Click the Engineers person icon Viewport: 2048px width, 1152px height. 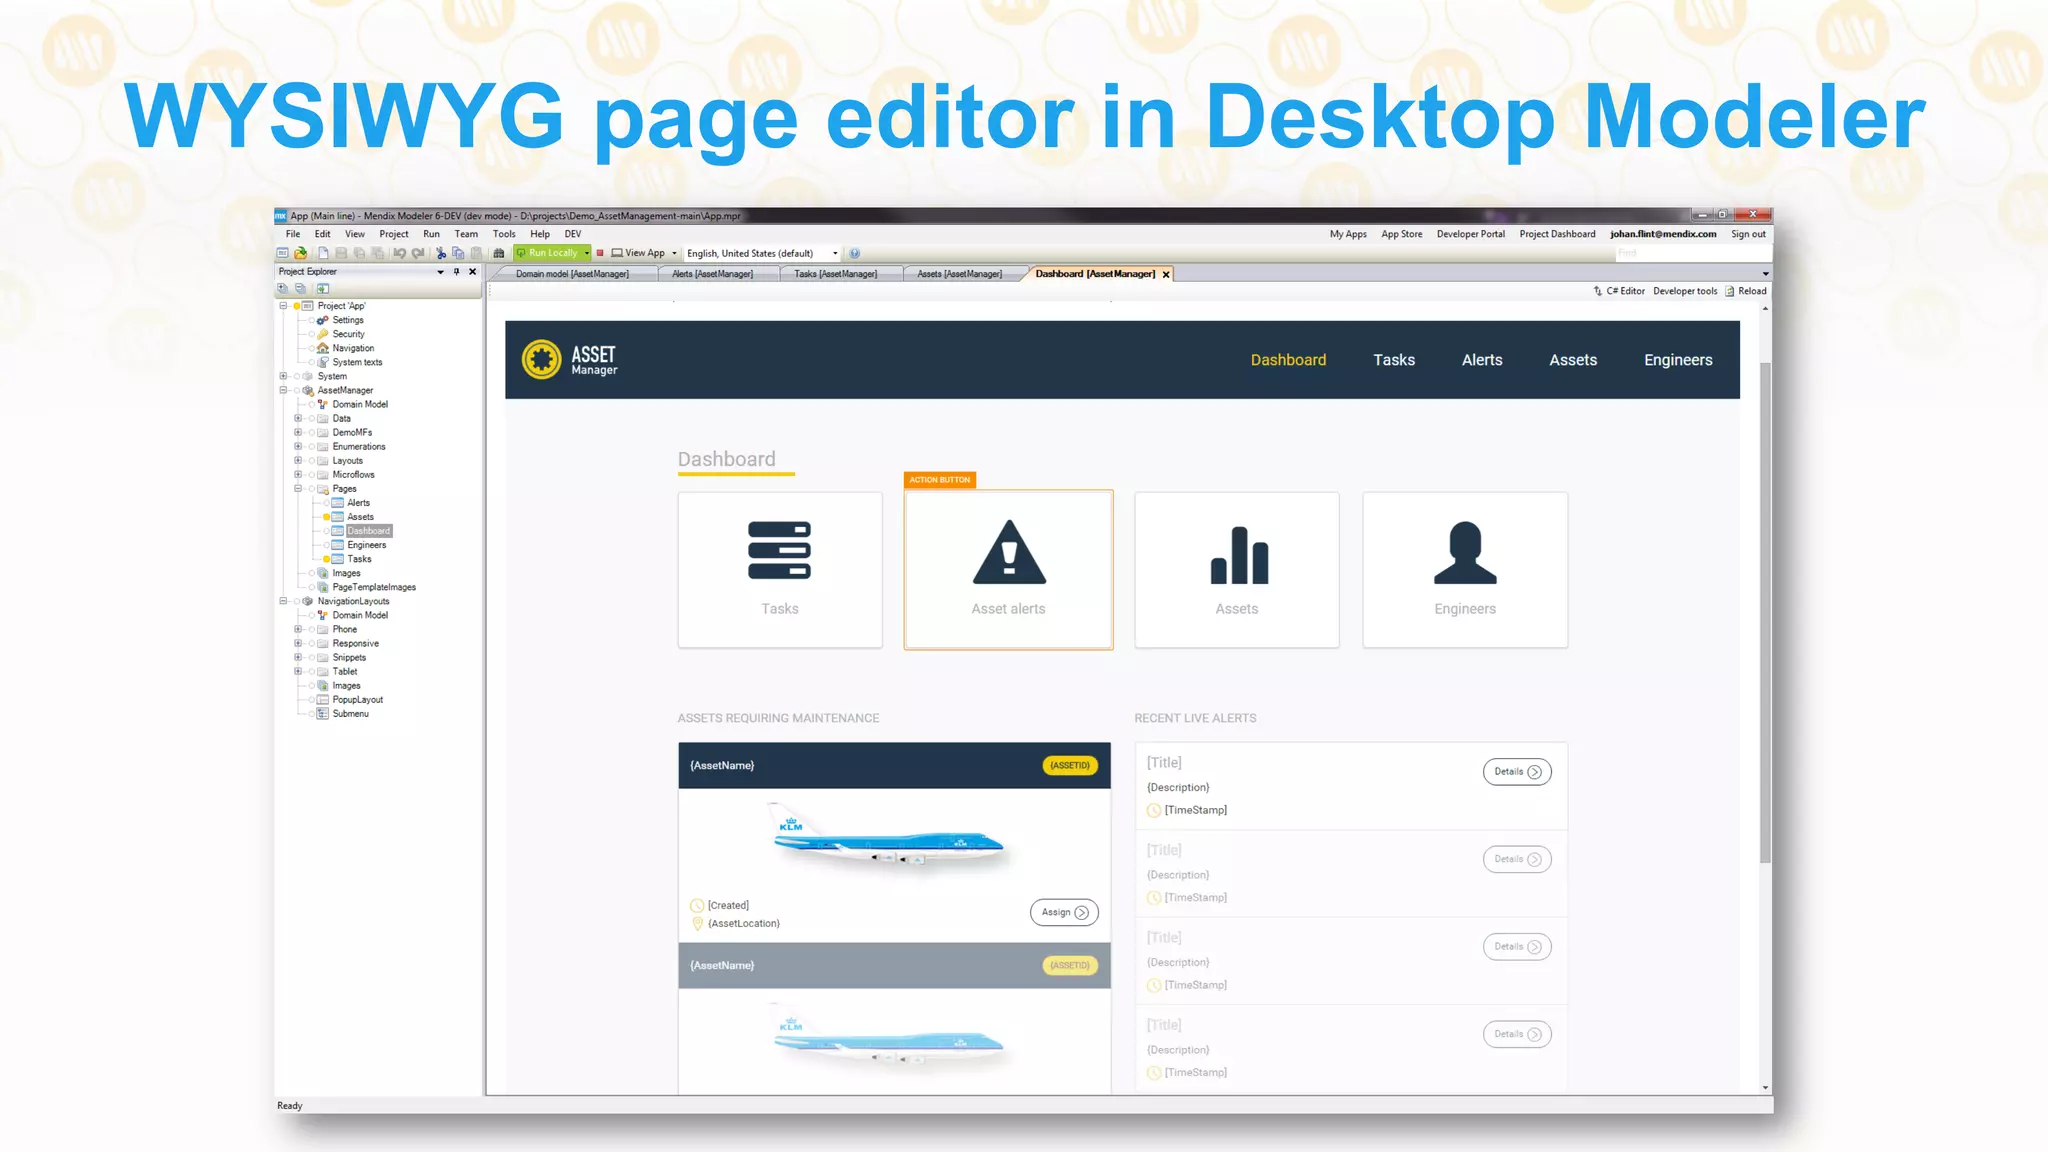click(x=1465, y=552)
